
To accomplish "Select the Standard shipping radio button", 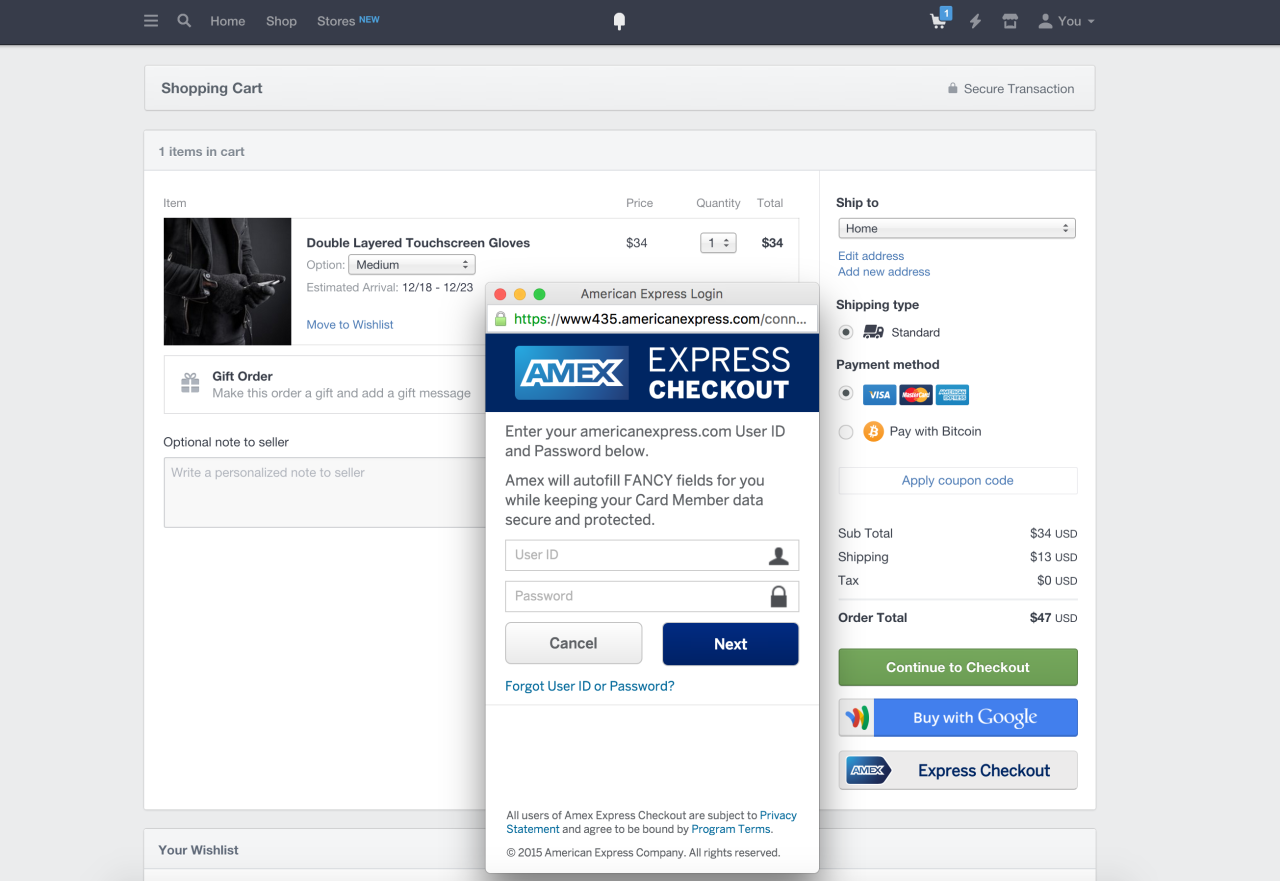I will pyautogui.click(x=846, y=332).
